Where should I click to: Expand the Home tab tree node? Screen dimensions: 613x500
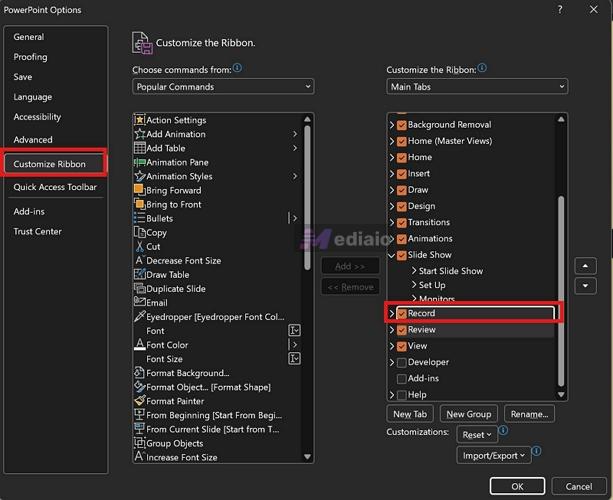(x=392, y=157)
